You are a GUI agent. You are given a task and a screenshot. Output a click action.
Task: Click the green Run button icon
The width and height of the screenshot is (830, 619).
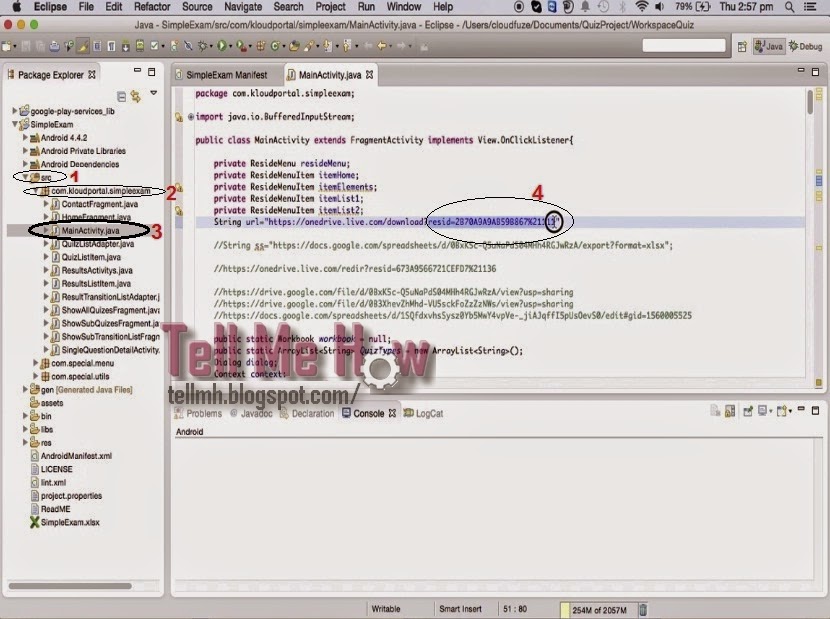tap(221, 47)
